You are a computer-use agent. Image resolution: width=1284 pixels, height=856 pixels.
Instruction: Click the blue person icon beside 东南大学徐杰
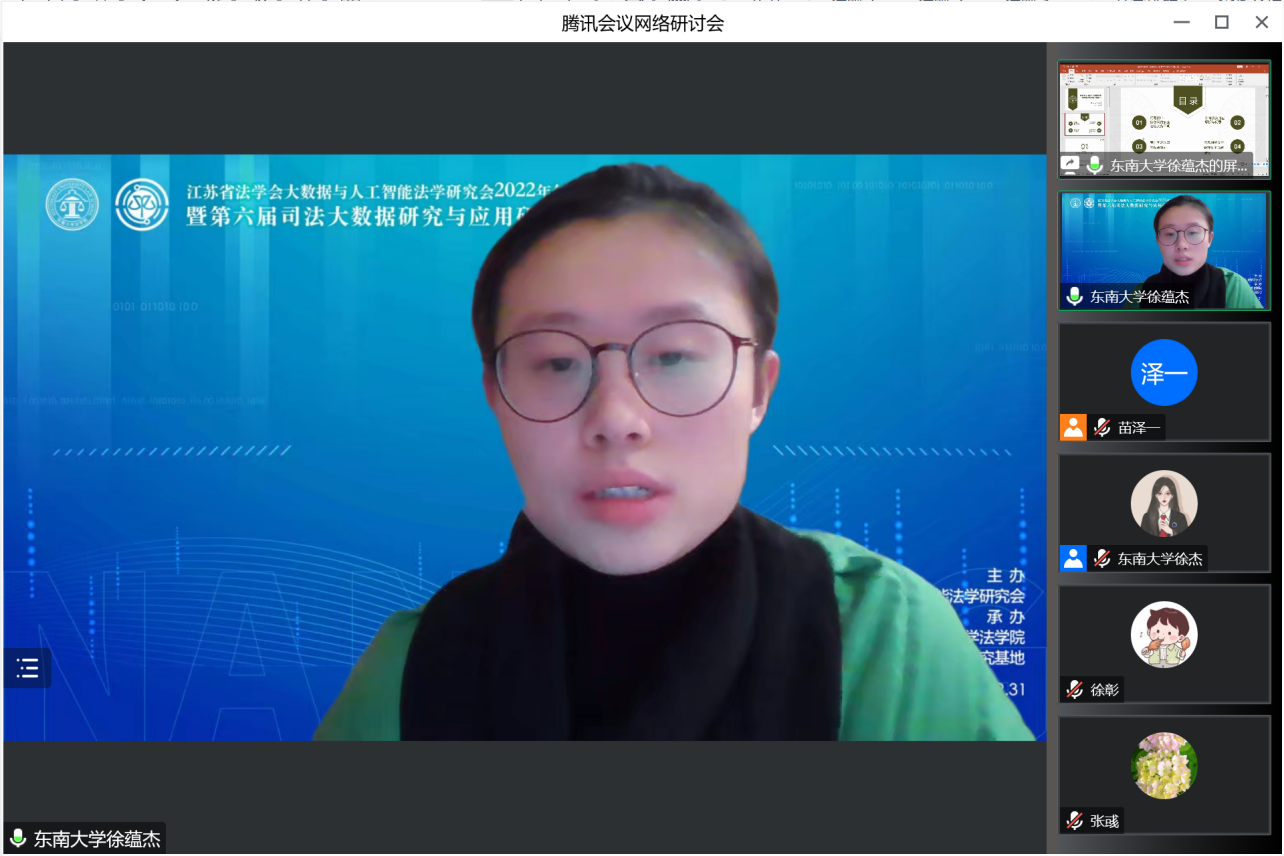[1073, 559]
